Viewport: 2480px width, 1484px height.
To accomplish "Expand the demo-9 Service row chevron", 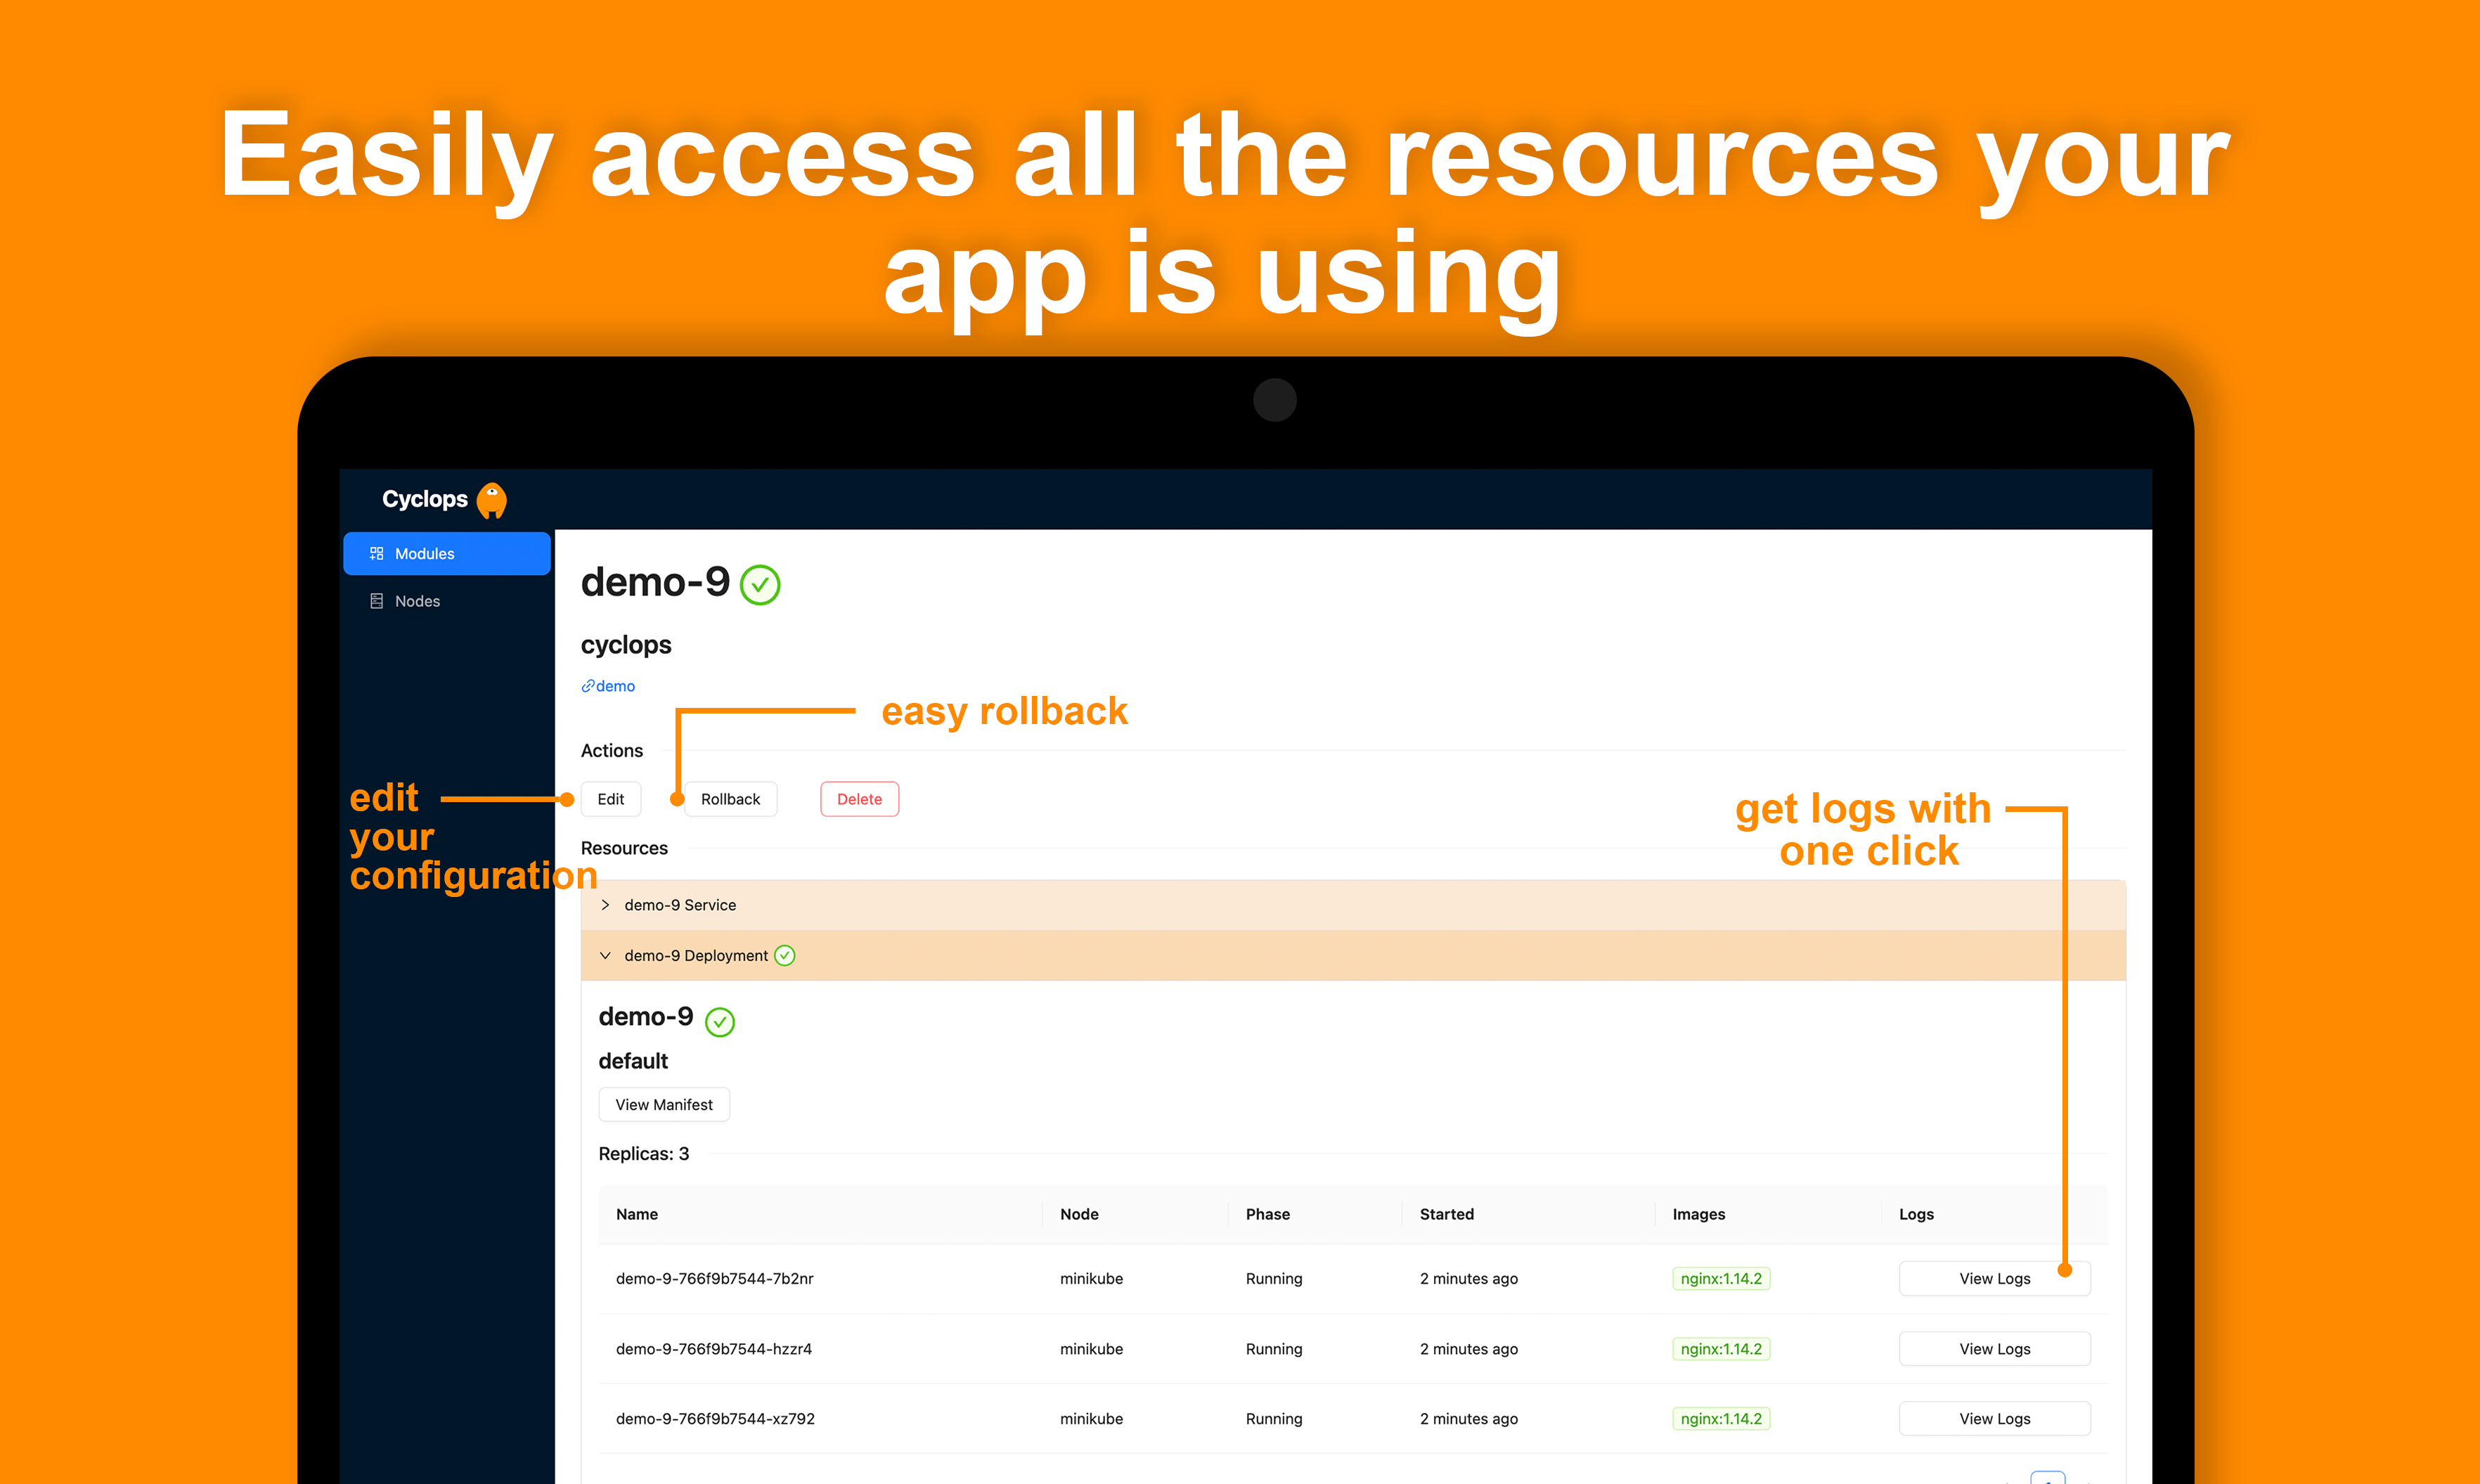I will (x=605, y=905).
